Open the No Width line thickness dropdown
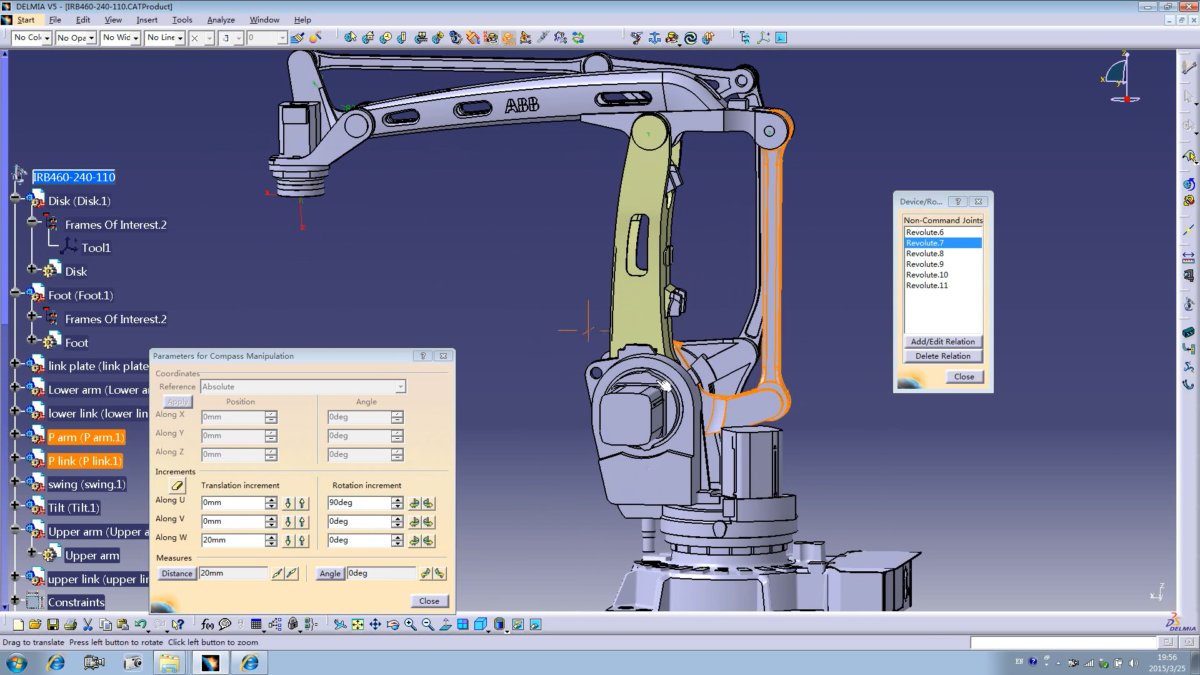The image size is (1200, 675). [120, 38]
